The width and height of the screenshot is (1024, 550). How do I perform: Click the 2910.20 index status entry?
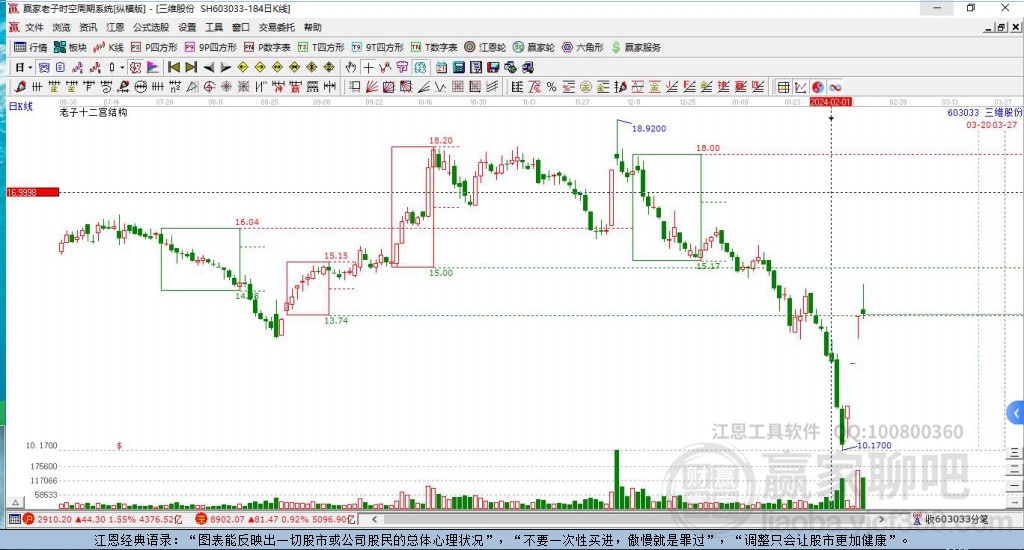tap(103, 519)
